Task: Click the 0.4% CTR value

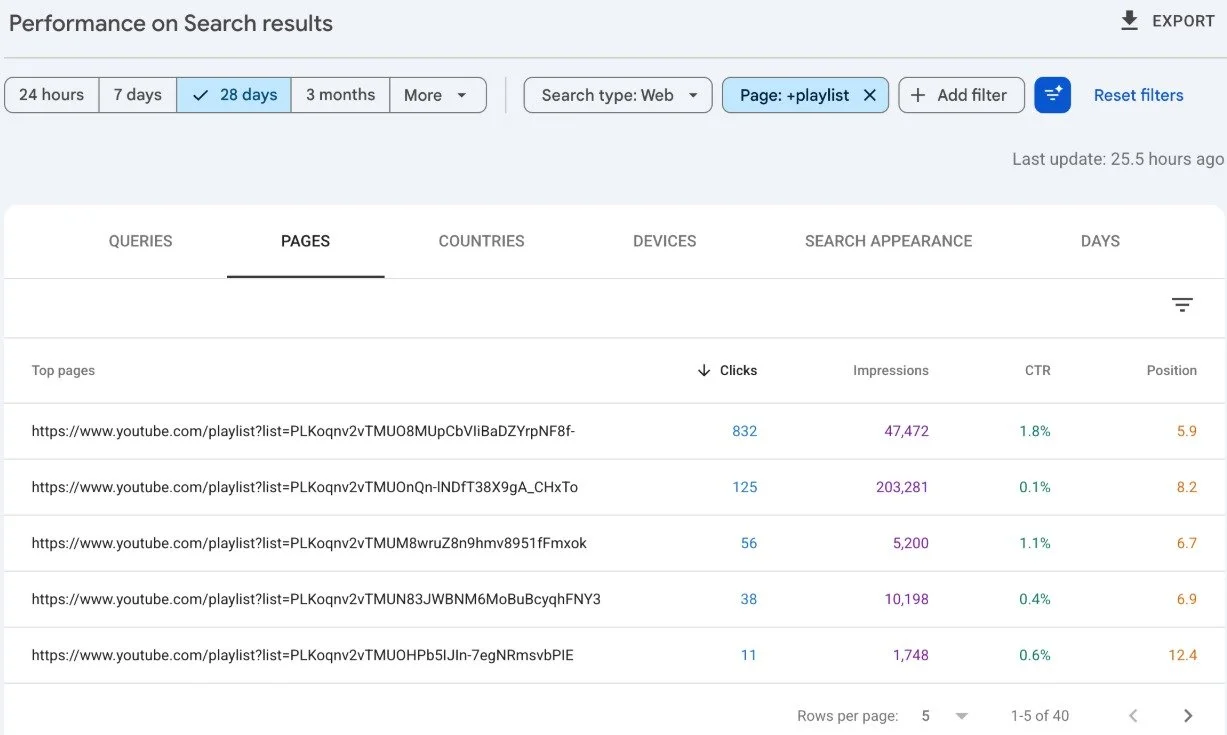Action: click(x=1035, y=599)
